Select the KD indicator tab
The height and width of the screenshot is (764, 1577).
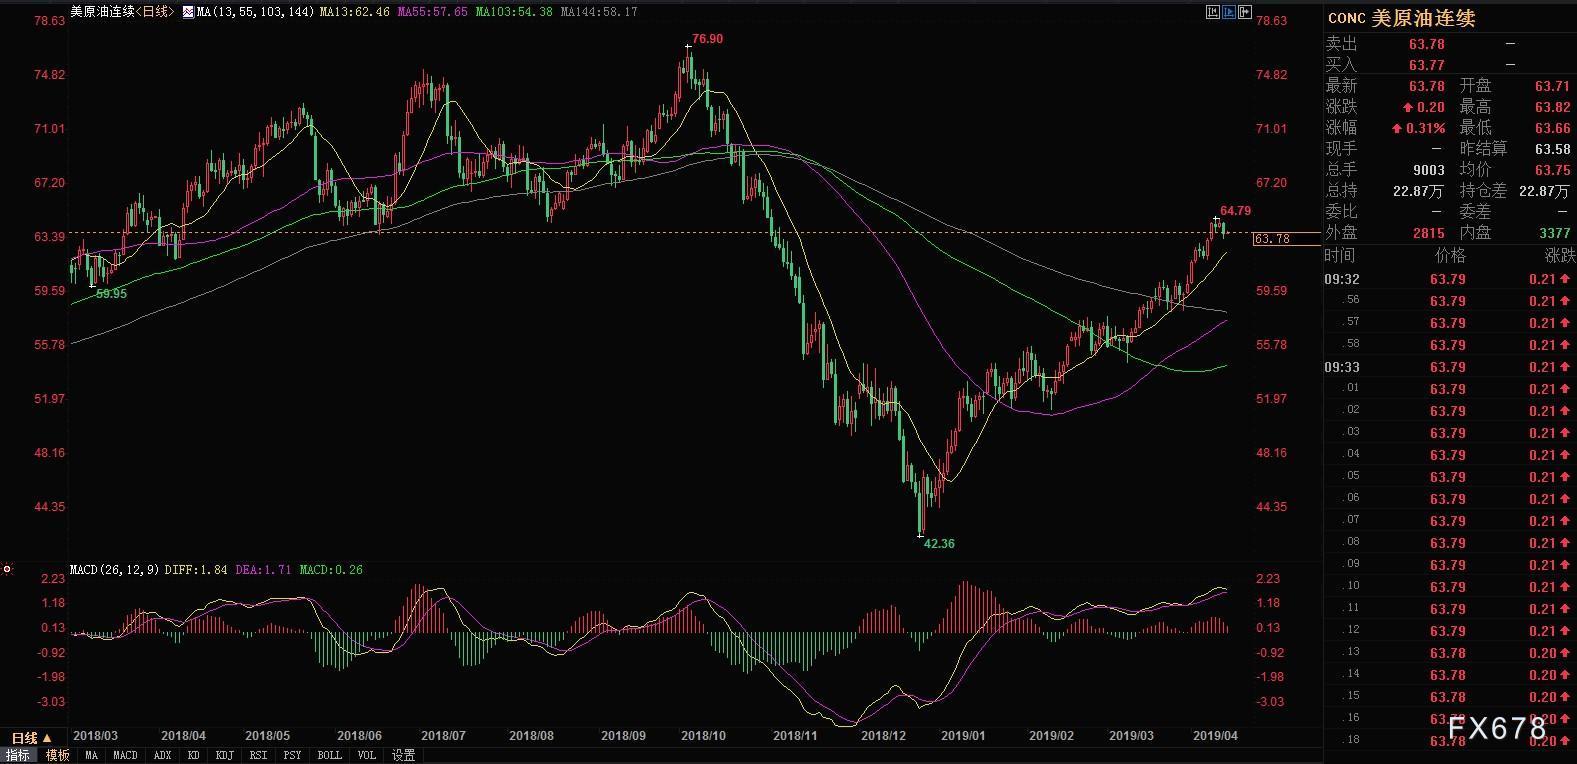[193, 756]
